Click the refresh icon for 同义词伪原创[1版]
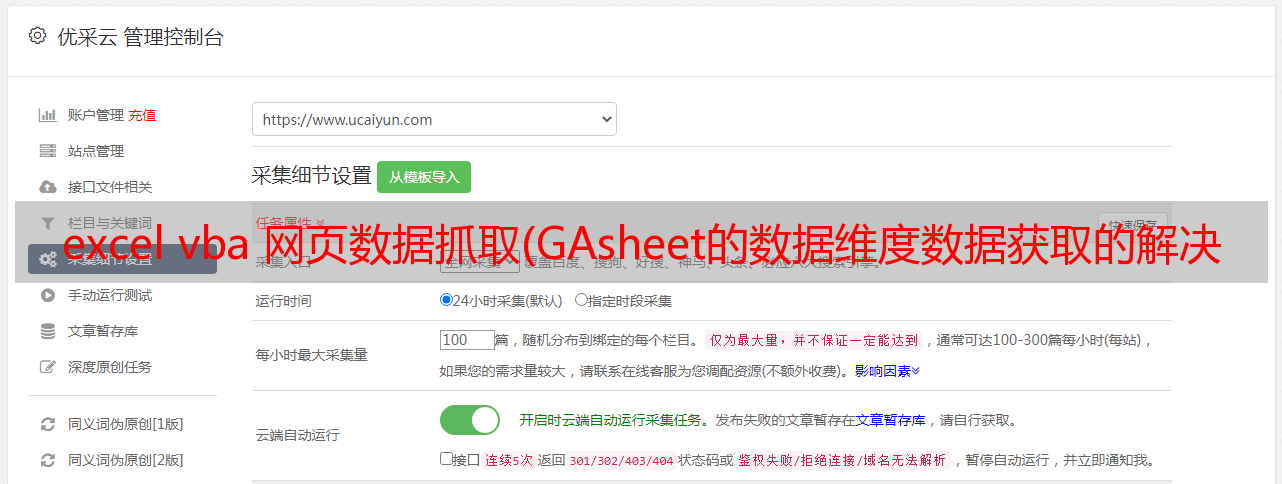Screen dimensions: 1282x484 [x=48, y=424]
